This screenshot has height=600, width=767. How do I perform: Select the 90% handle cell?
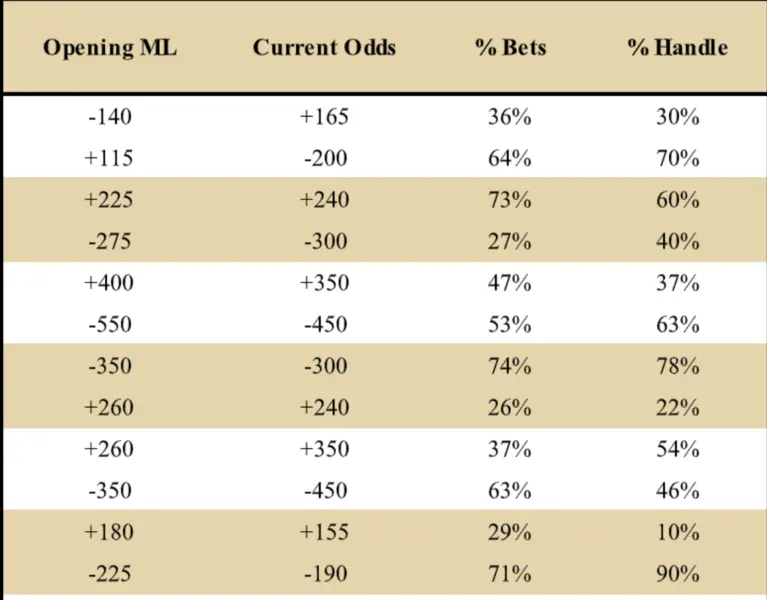(677, 574)
